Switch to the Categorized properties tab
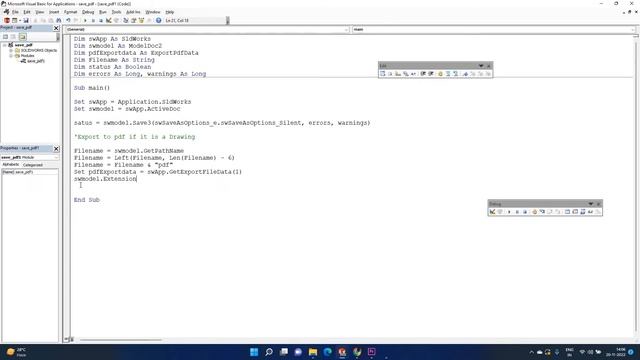 tap(33, 165)
